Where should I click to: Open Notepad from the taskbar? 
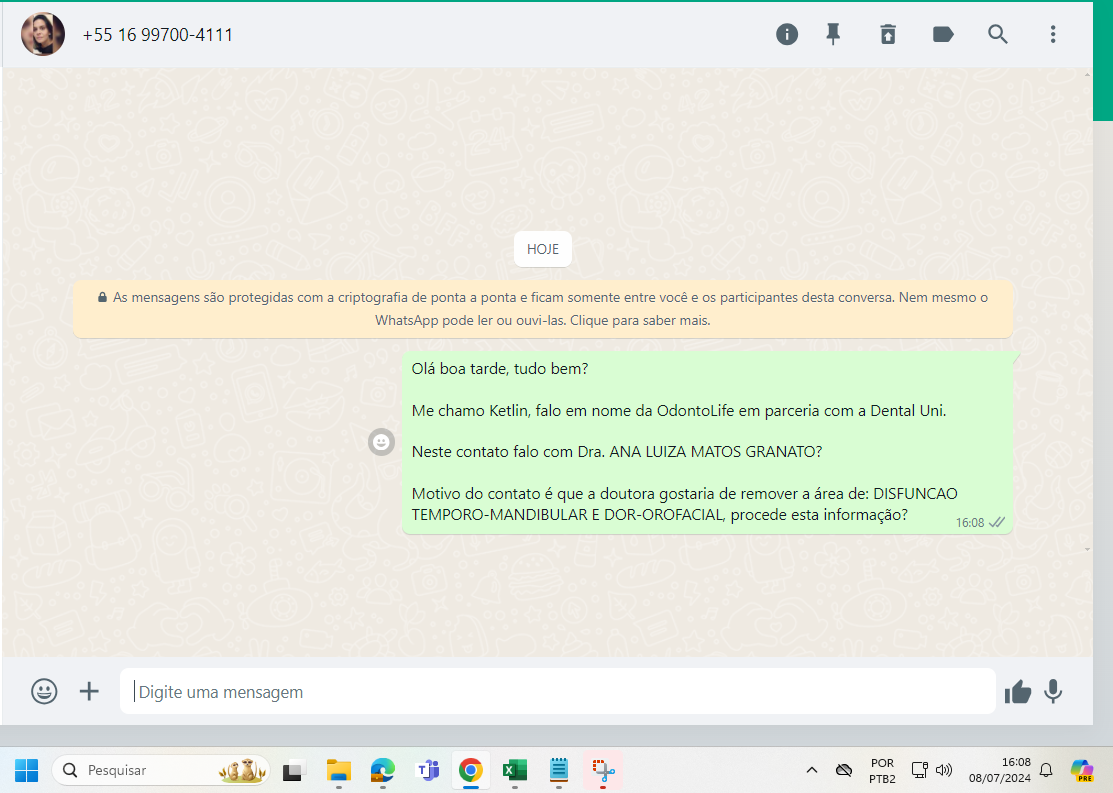559,770
